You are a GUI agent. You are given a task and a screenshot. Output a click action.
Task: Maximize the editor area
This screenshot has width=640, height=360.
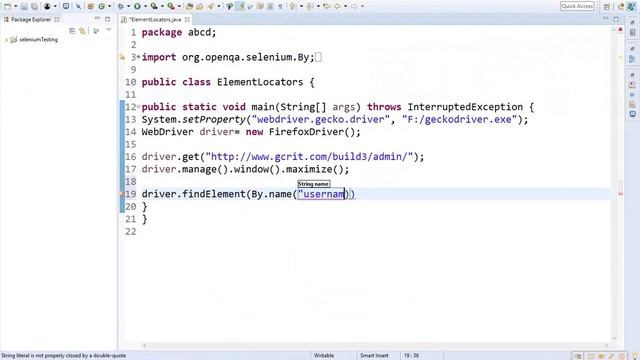pyautogui.click(x=616, y=18)
